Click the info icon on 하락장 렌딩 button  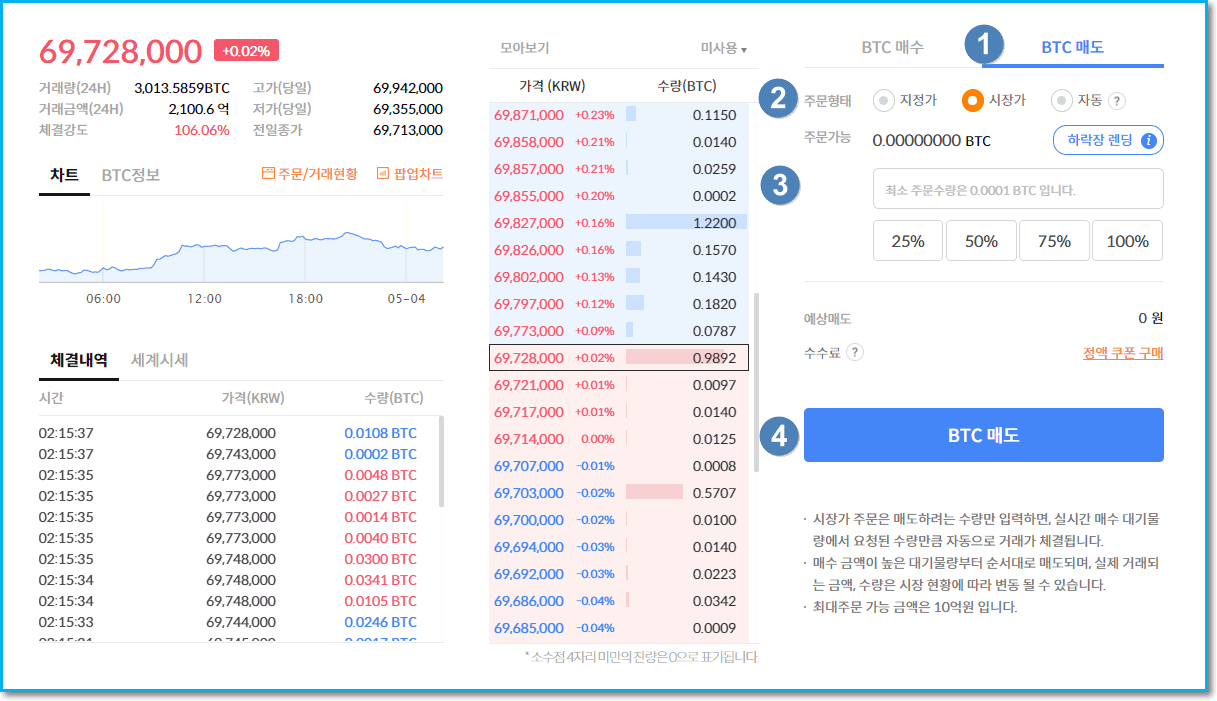click(x=1148, y=141)
